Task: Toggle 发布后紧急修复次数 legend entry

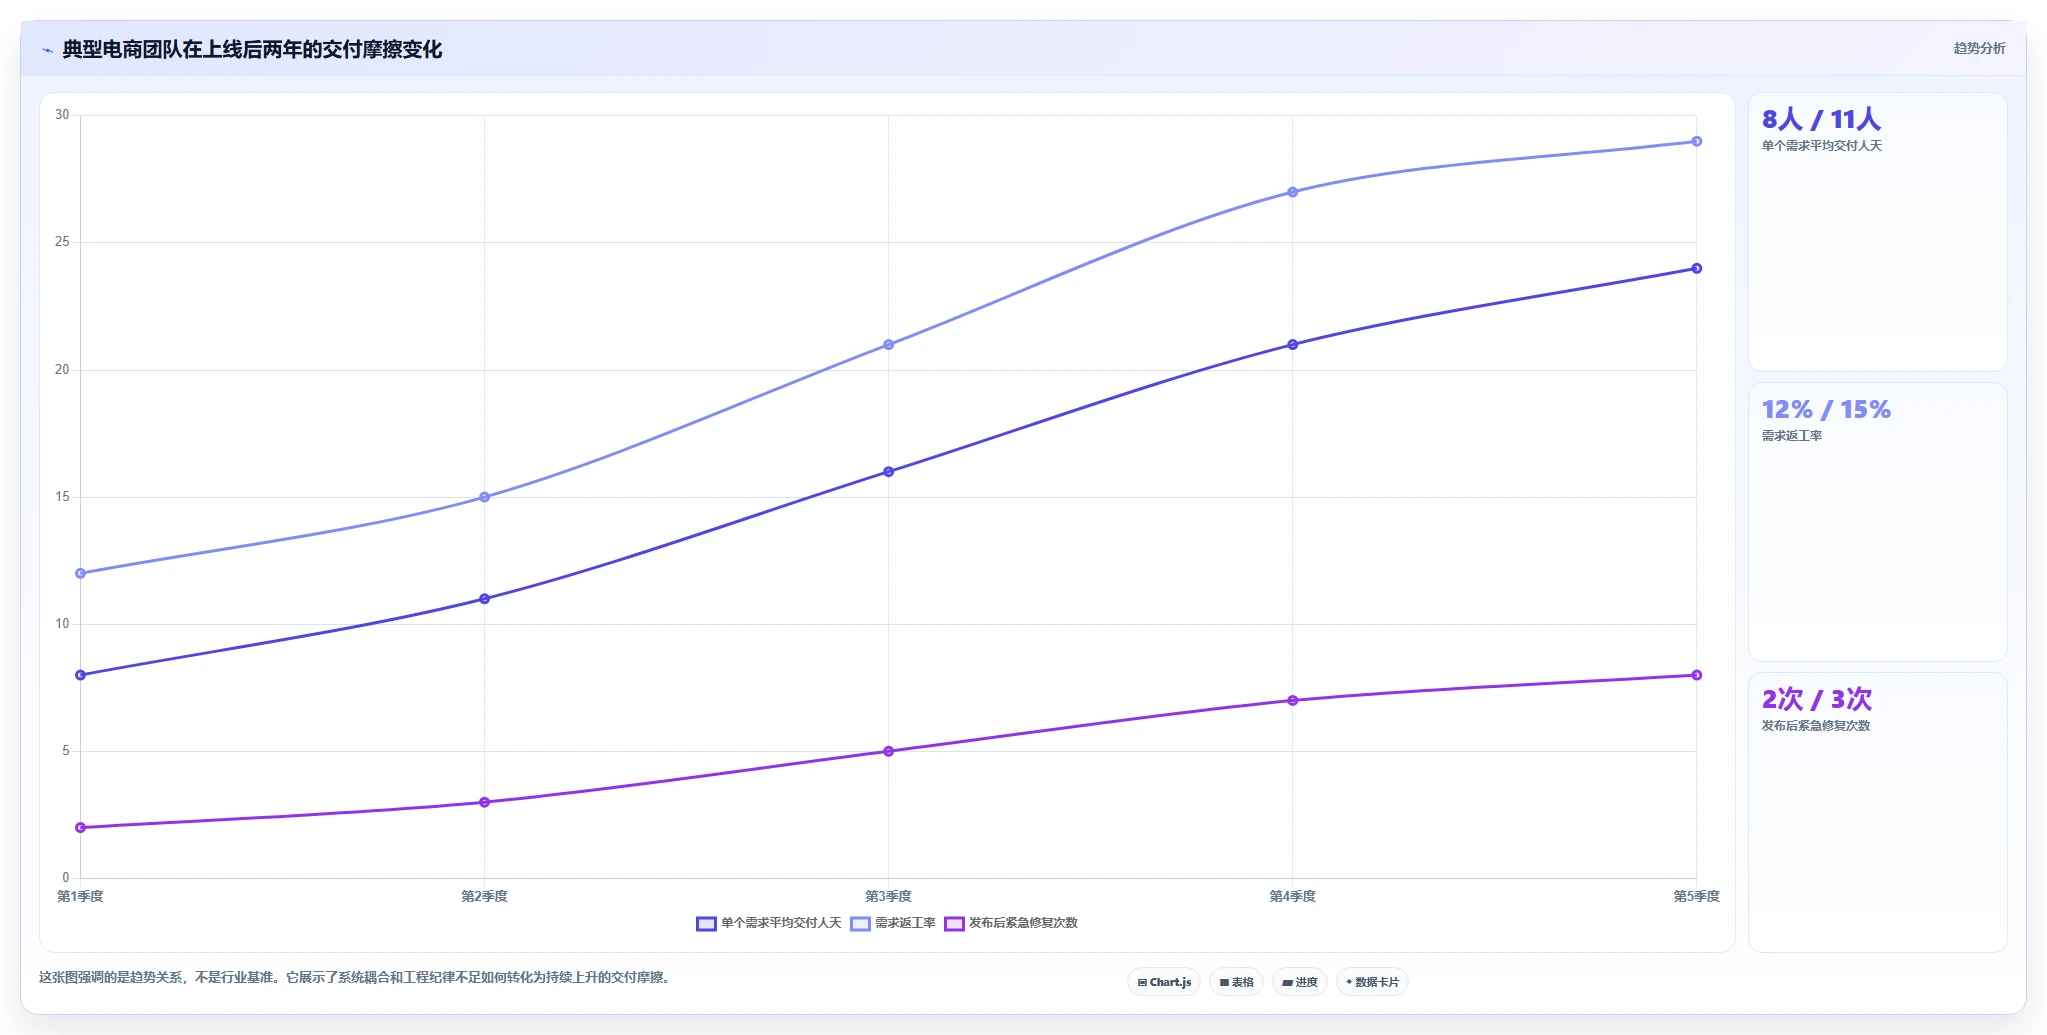Action: tap(1011, 923)
